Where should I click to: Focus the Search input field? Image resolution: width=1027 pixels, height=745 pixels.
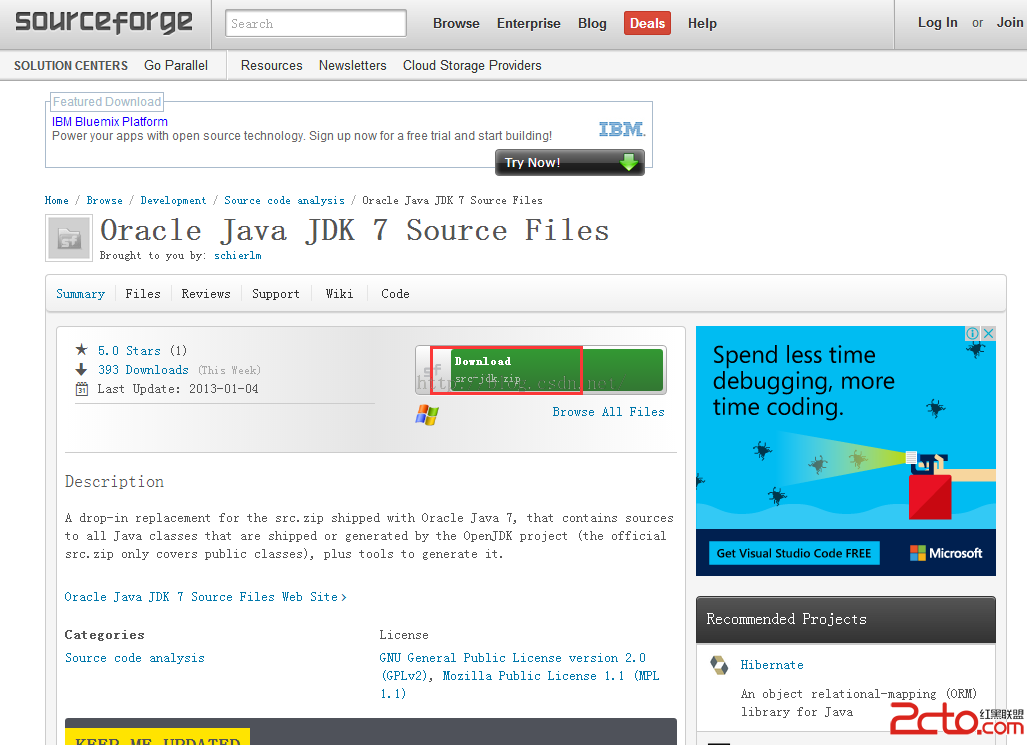(316, 24)
